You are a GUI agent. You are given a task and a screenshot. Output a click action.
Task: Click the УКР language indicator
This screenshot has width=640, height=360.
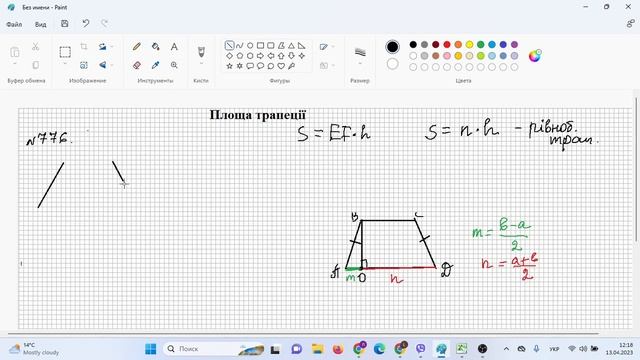pos(554,349)
